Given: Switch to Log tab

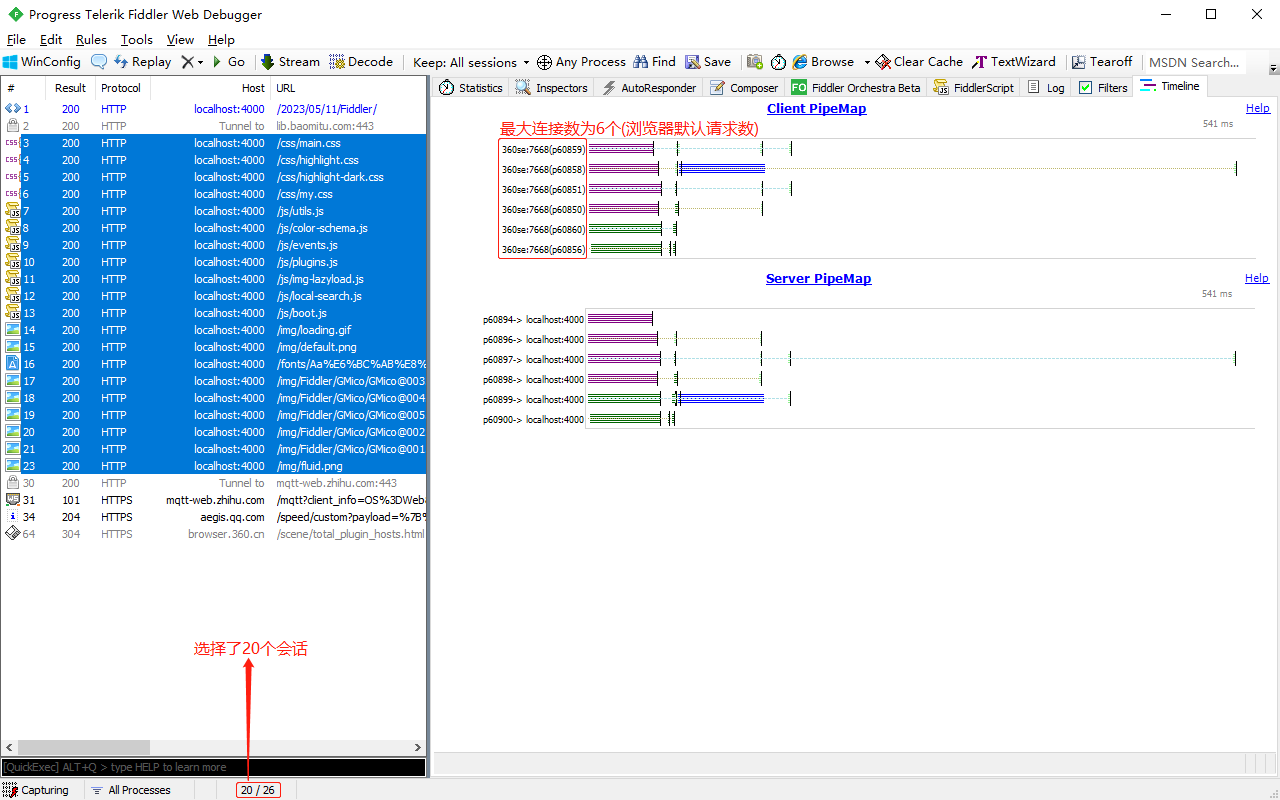Looking at the screenshot, I should click(1046, 88).
